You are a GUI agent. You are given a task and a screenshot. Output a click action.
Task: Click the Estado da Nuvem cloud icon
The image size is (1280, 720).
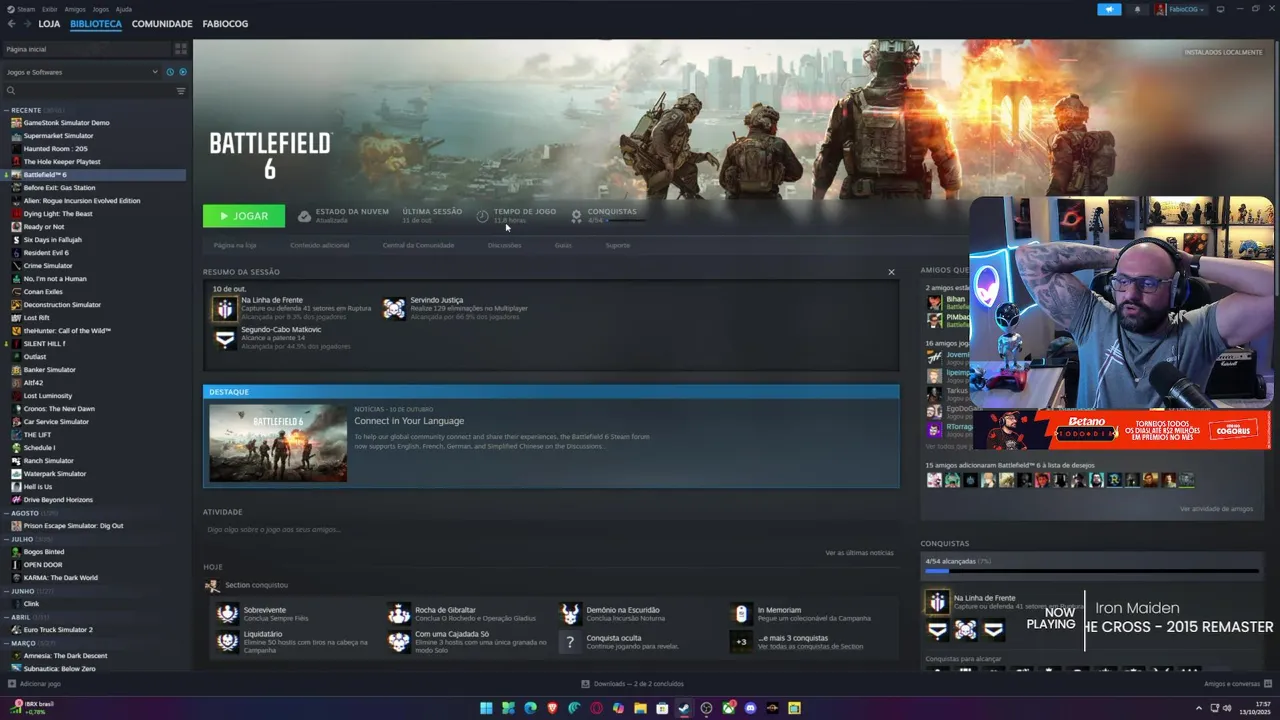(x=304, y=216)
